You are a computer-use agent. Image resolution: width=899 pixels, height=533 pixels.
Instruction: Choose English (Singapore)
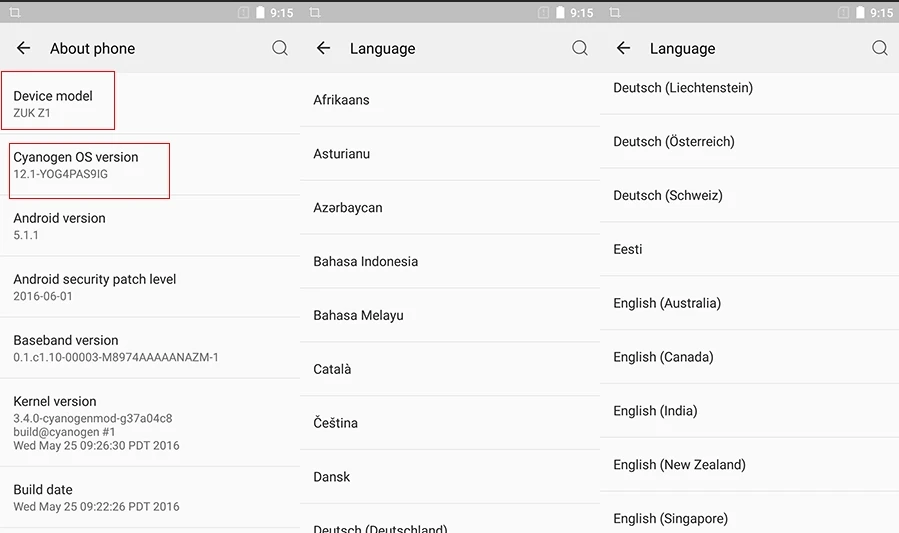[x=749, y=513]
